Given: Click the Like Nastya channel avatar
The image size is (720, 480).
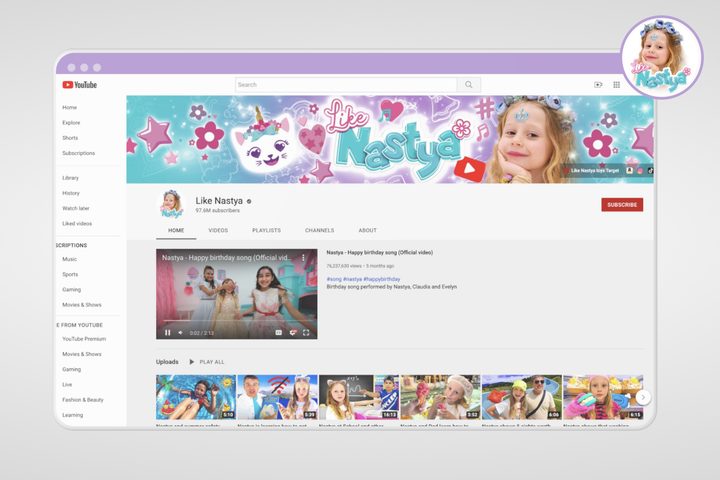Looking at the screenshot, I should pos(171,204).
